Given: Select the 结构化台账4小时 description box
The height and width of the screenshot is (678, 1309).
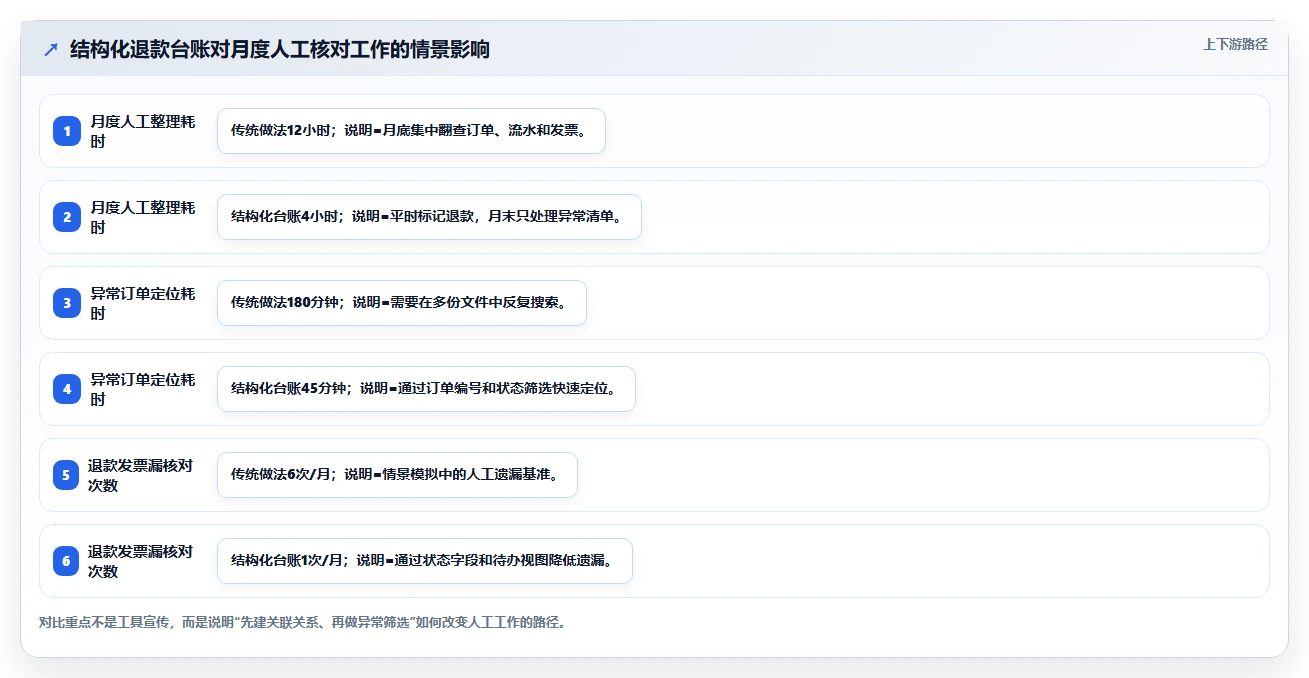Looking at the screenshot, I should (x=429, y=217).
